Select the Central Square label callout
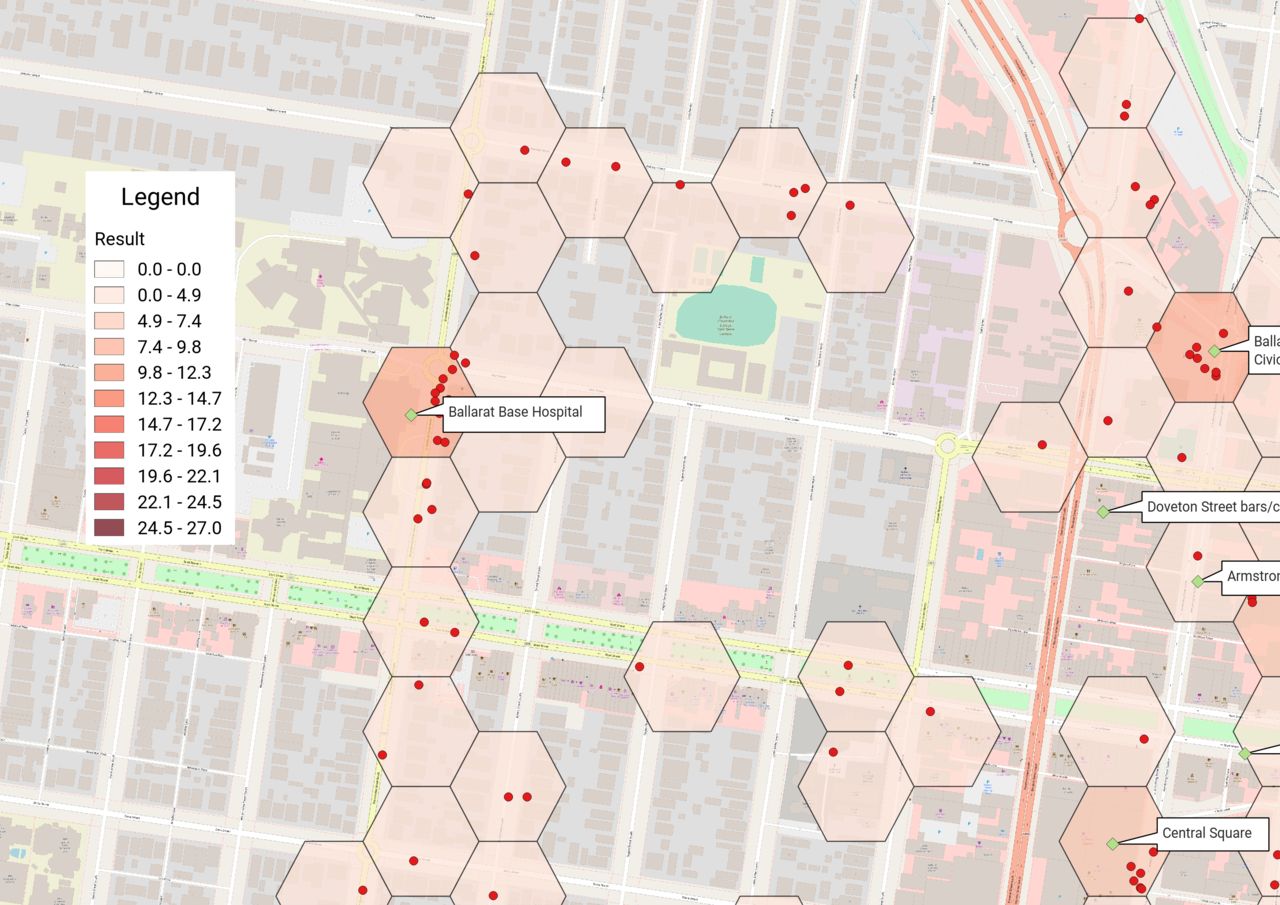Screen dimensions: 1280x905 [x=1212, y=833]
